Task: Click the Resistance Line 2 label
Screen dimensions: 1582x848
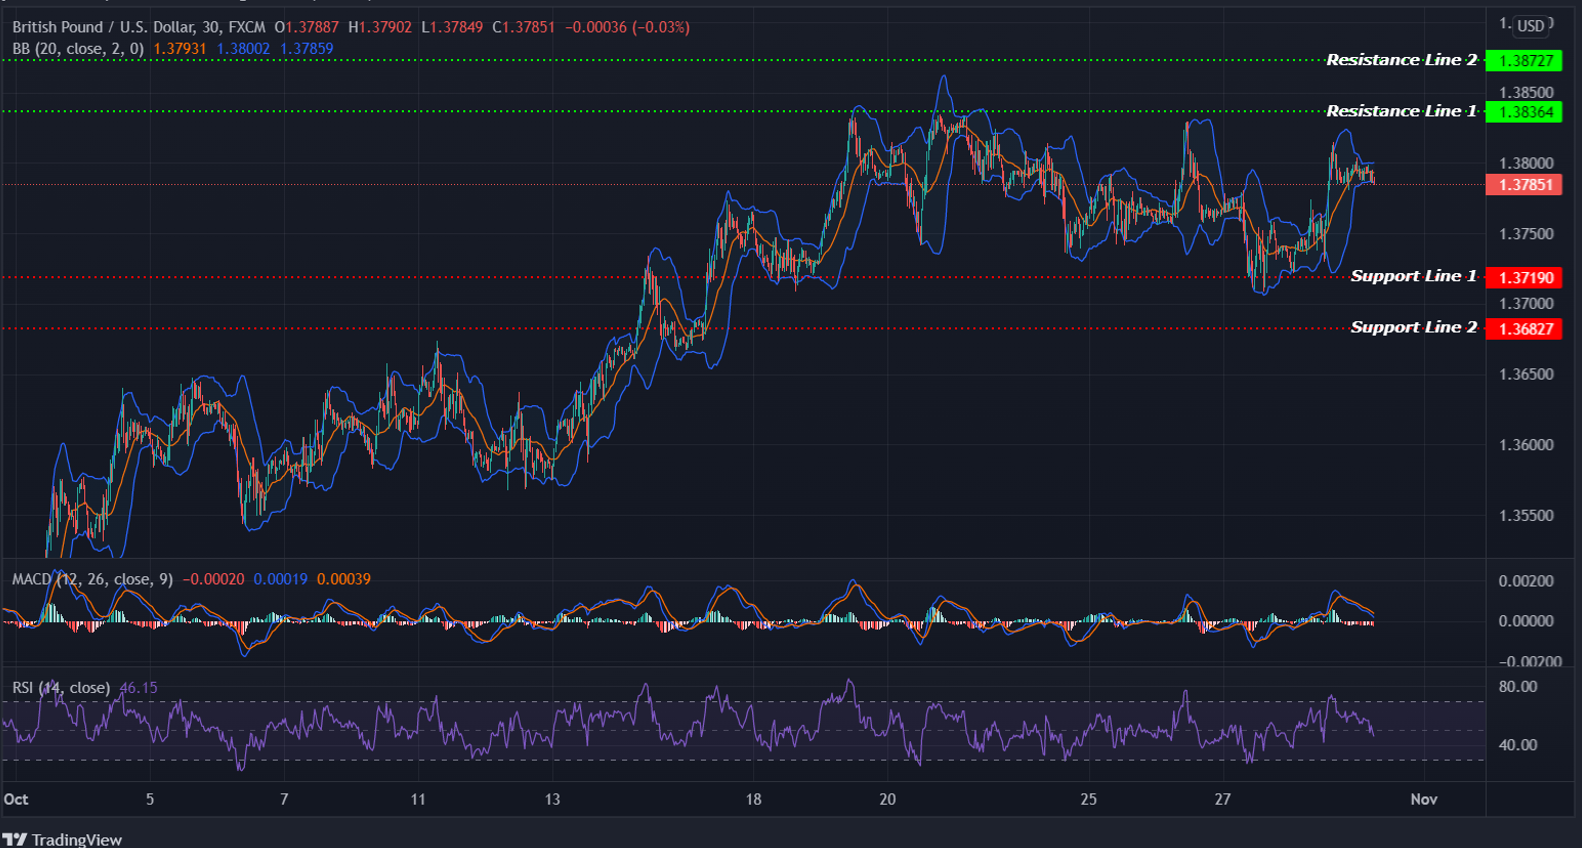Action: pyautogui.click(x=1401, y=60)
